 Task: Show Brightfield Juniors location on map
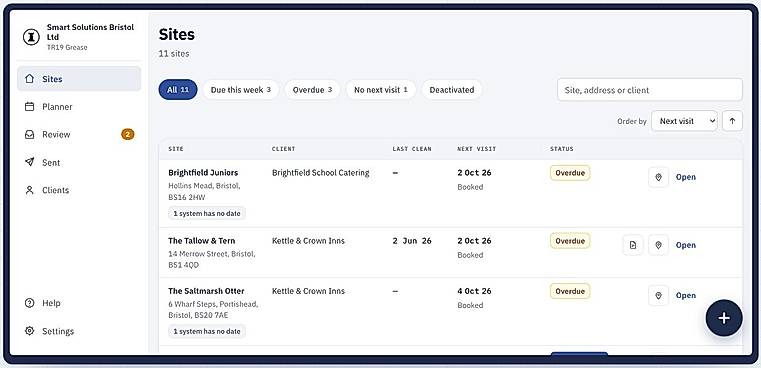(x=659, y=177)
